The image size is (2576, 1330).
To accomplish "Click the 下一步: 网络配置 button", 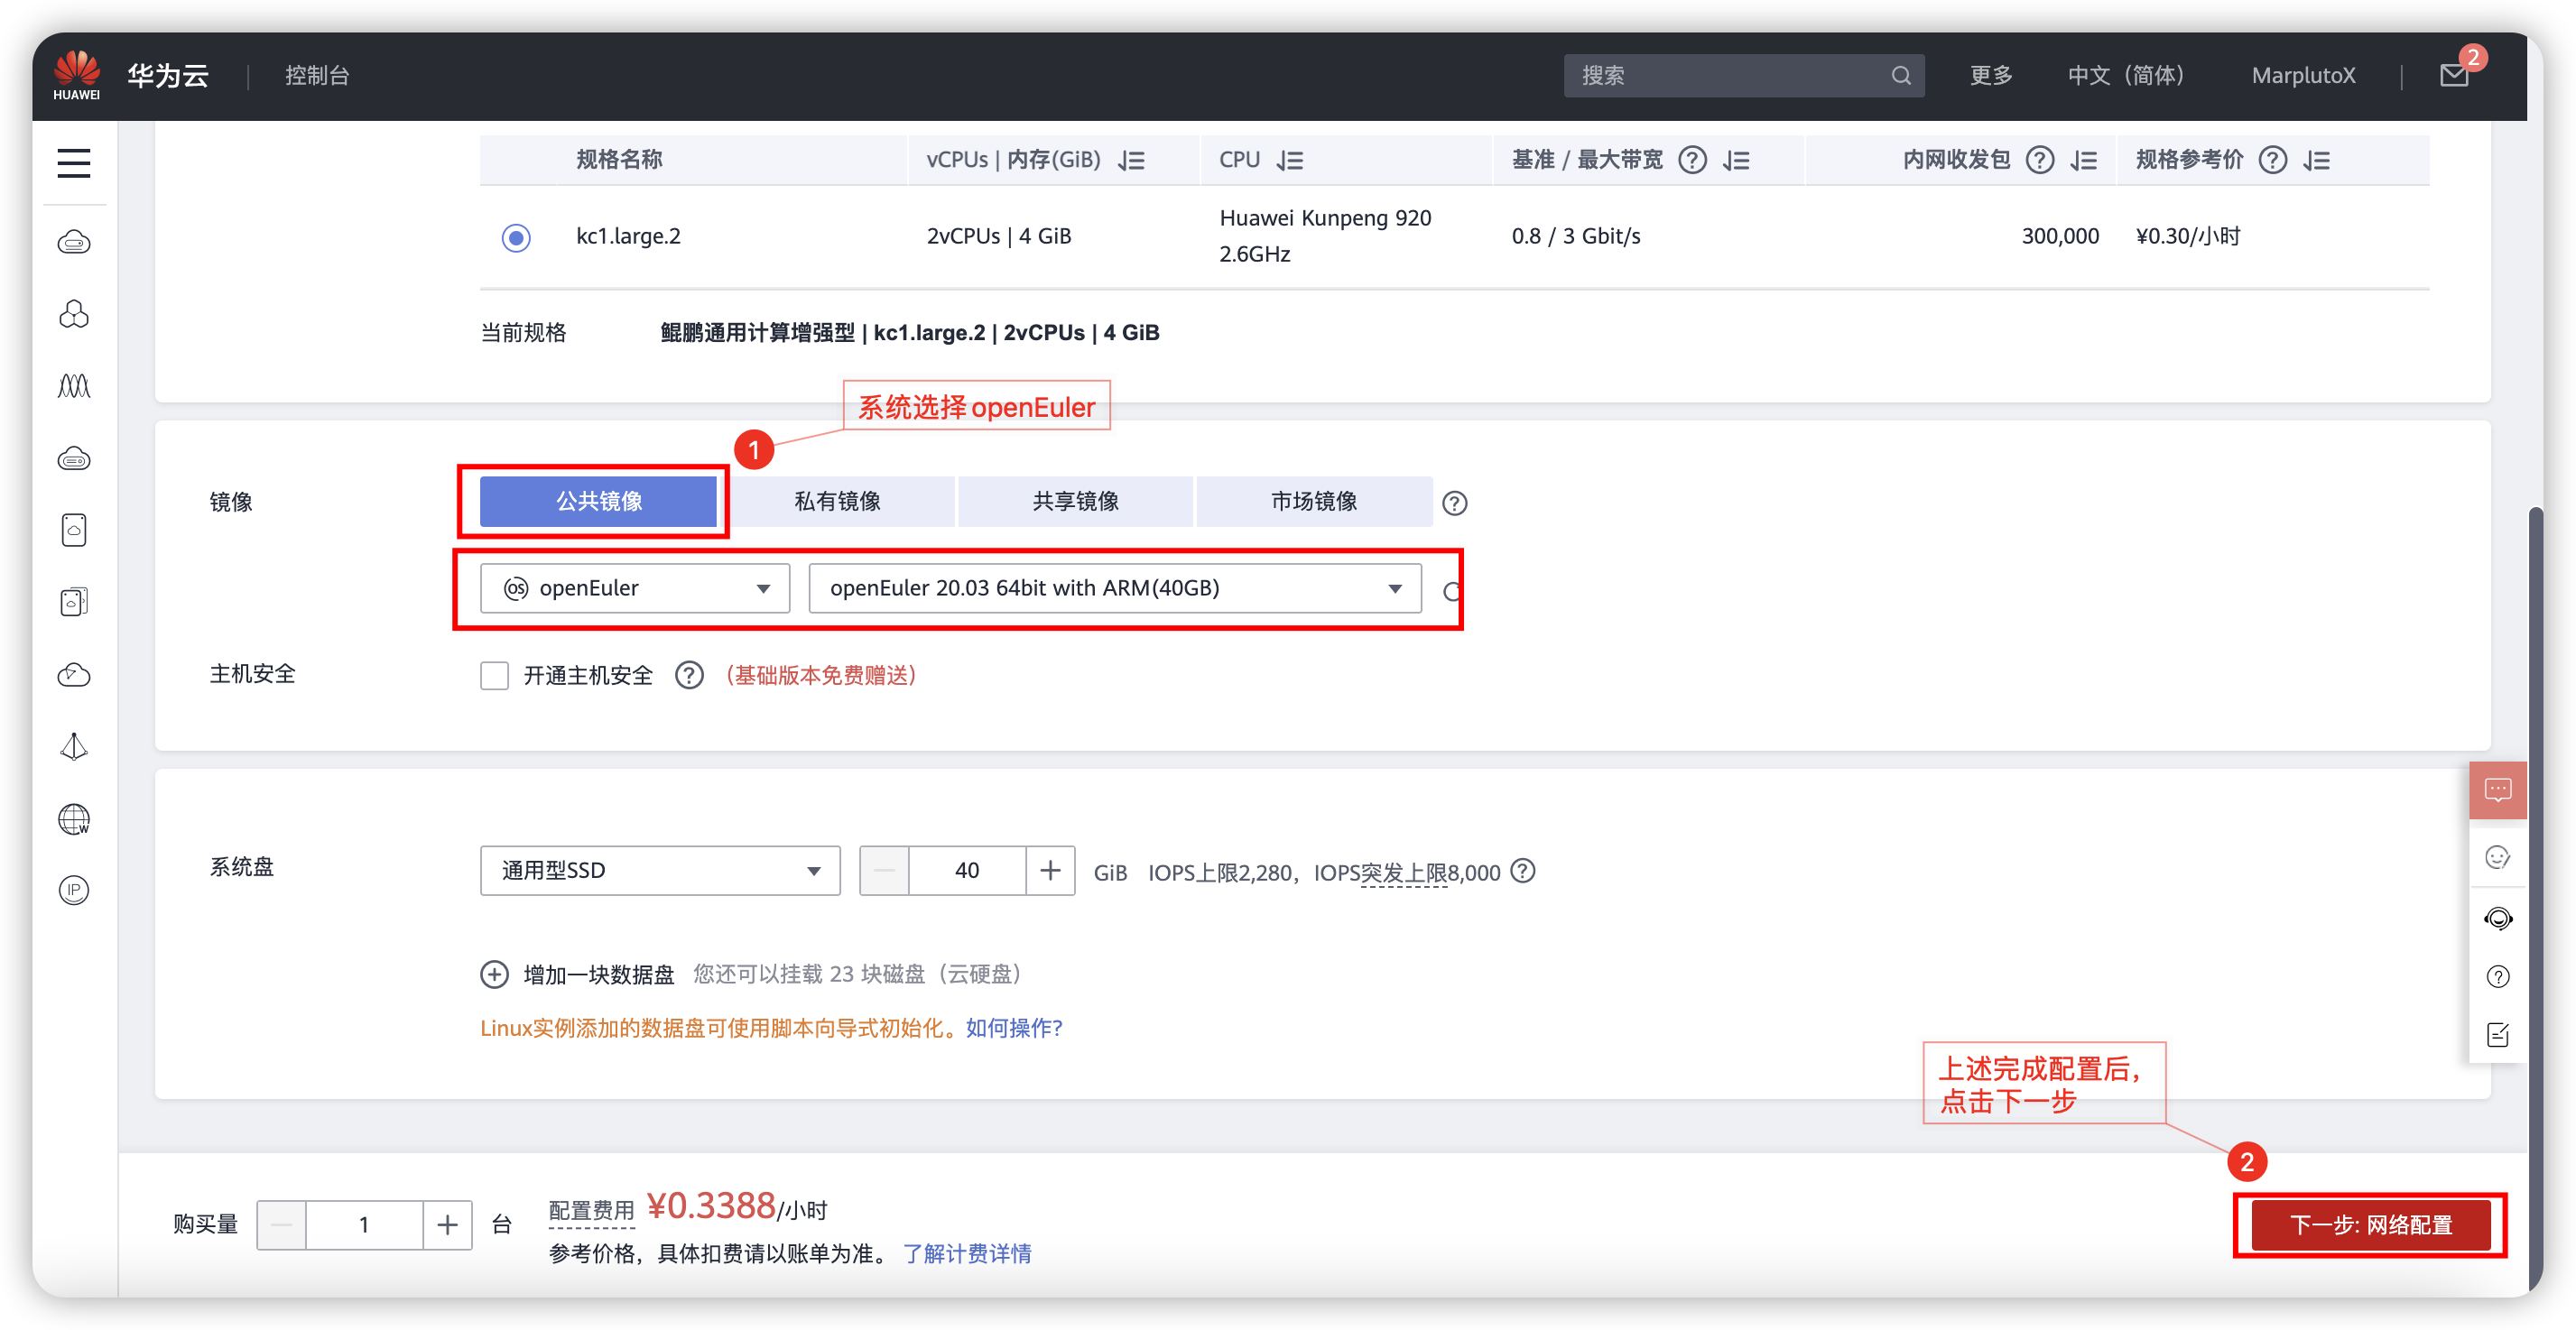I will click(2370, 1225).
